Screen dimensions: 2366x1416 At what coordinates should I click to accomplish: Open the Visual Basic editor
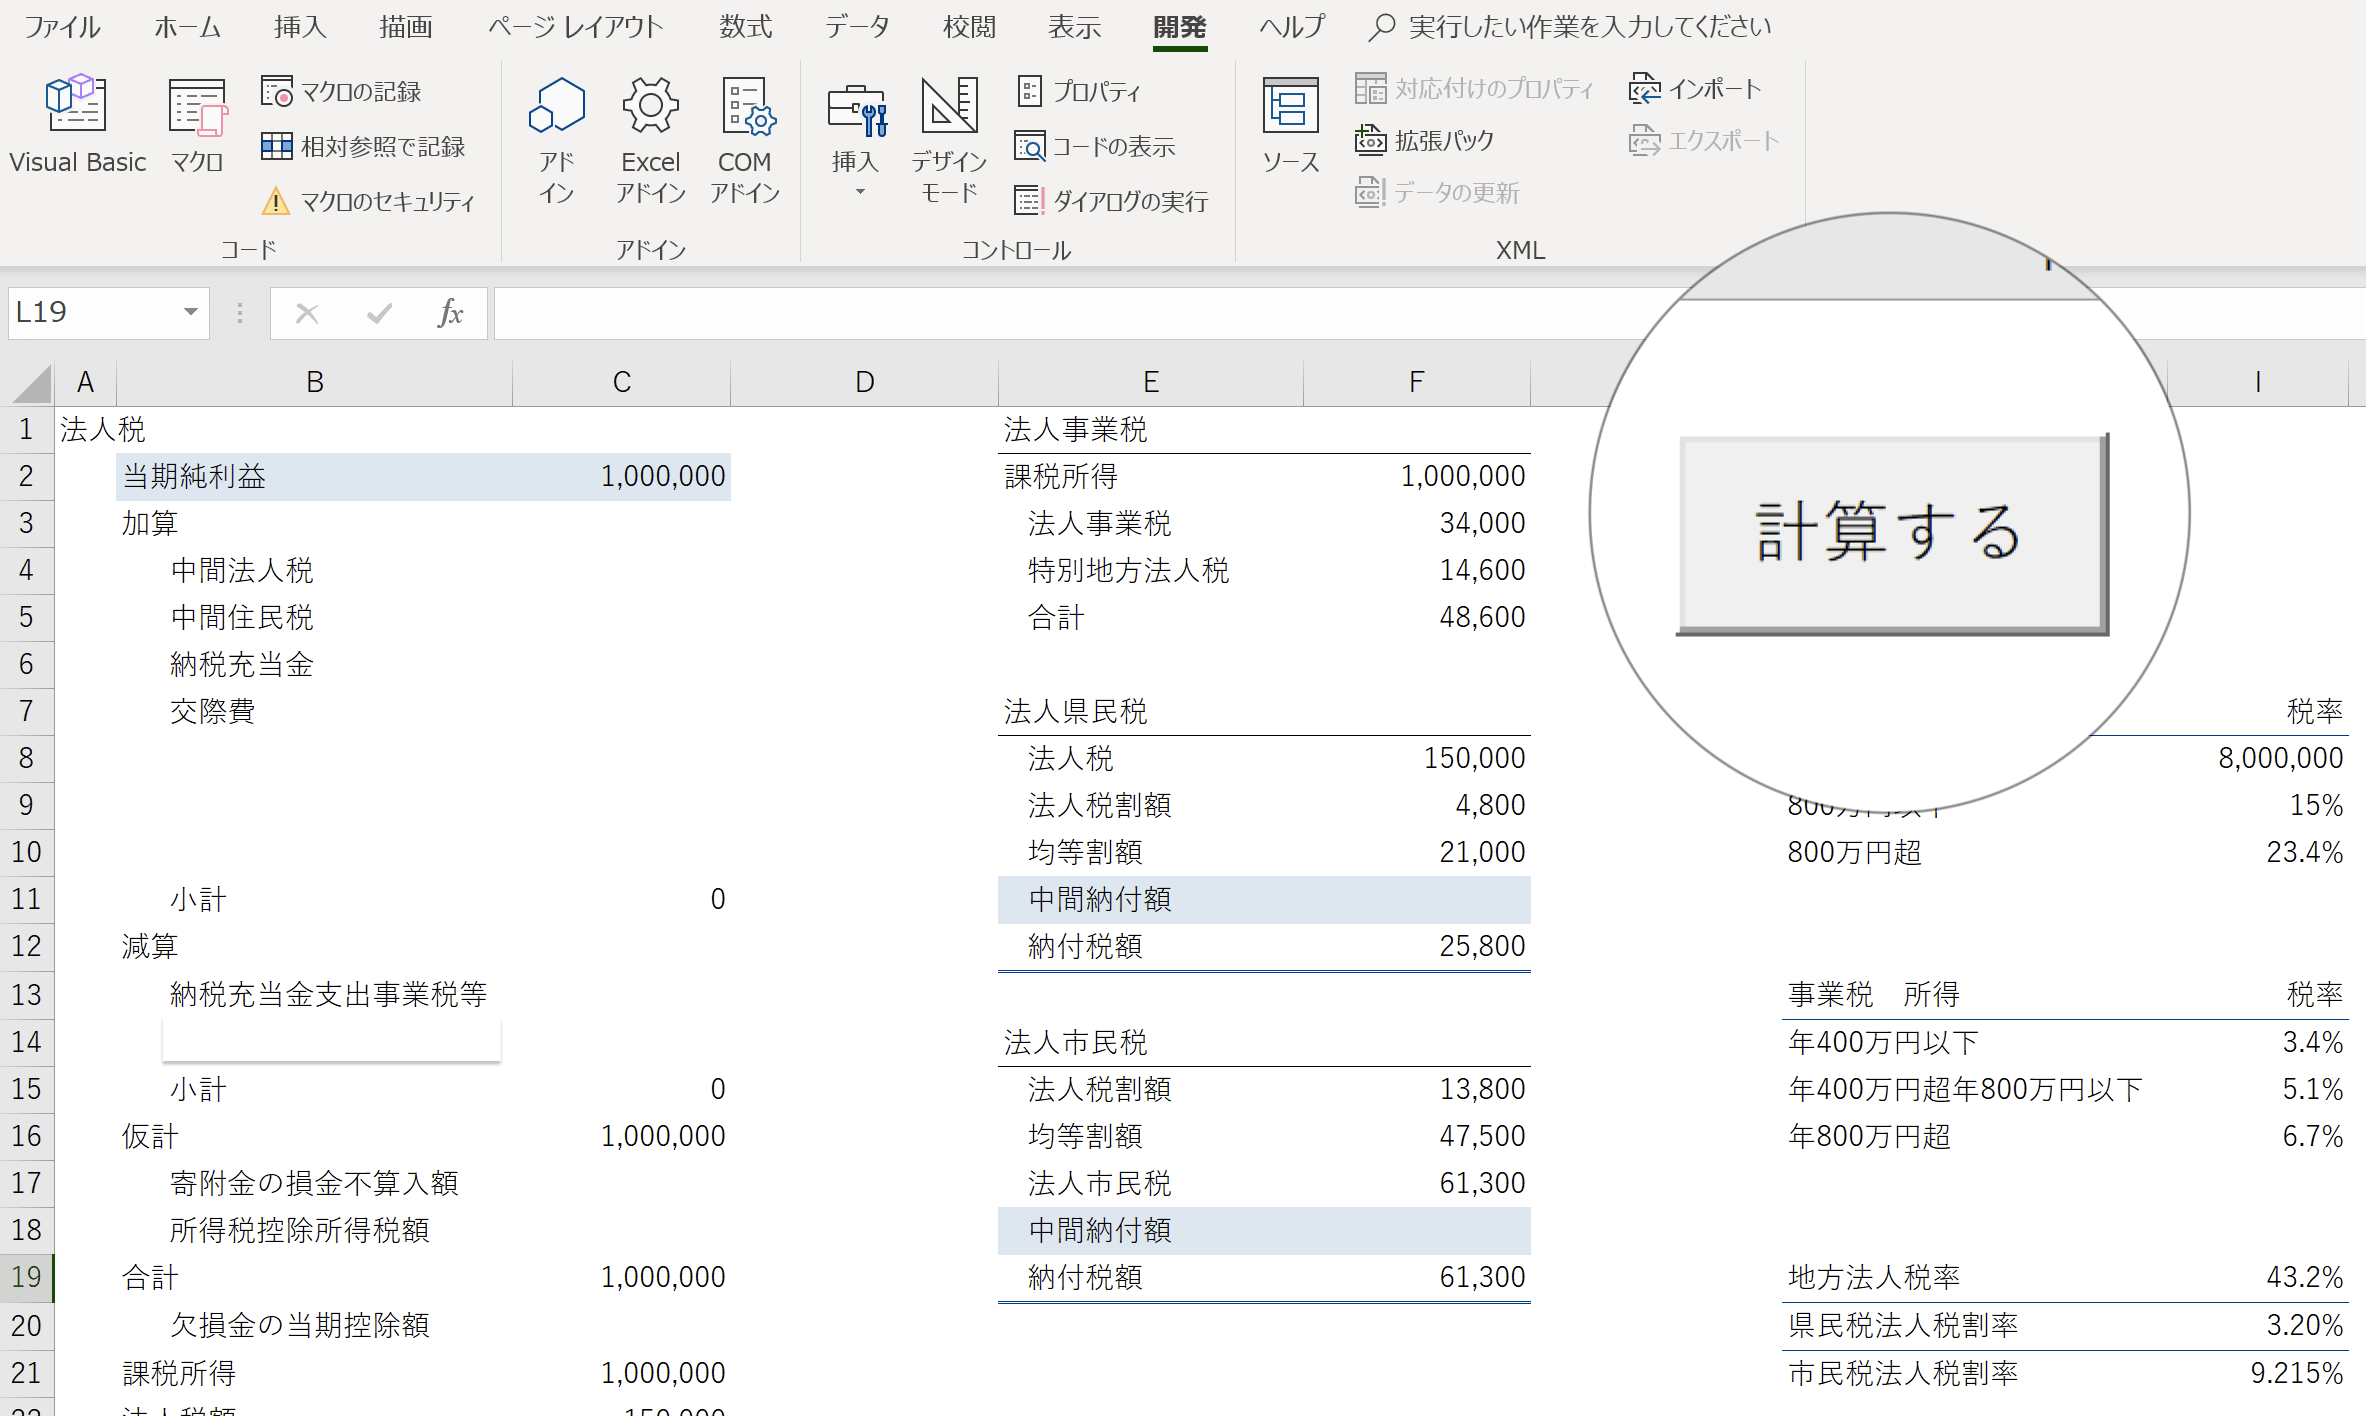[x=77, y=124]
